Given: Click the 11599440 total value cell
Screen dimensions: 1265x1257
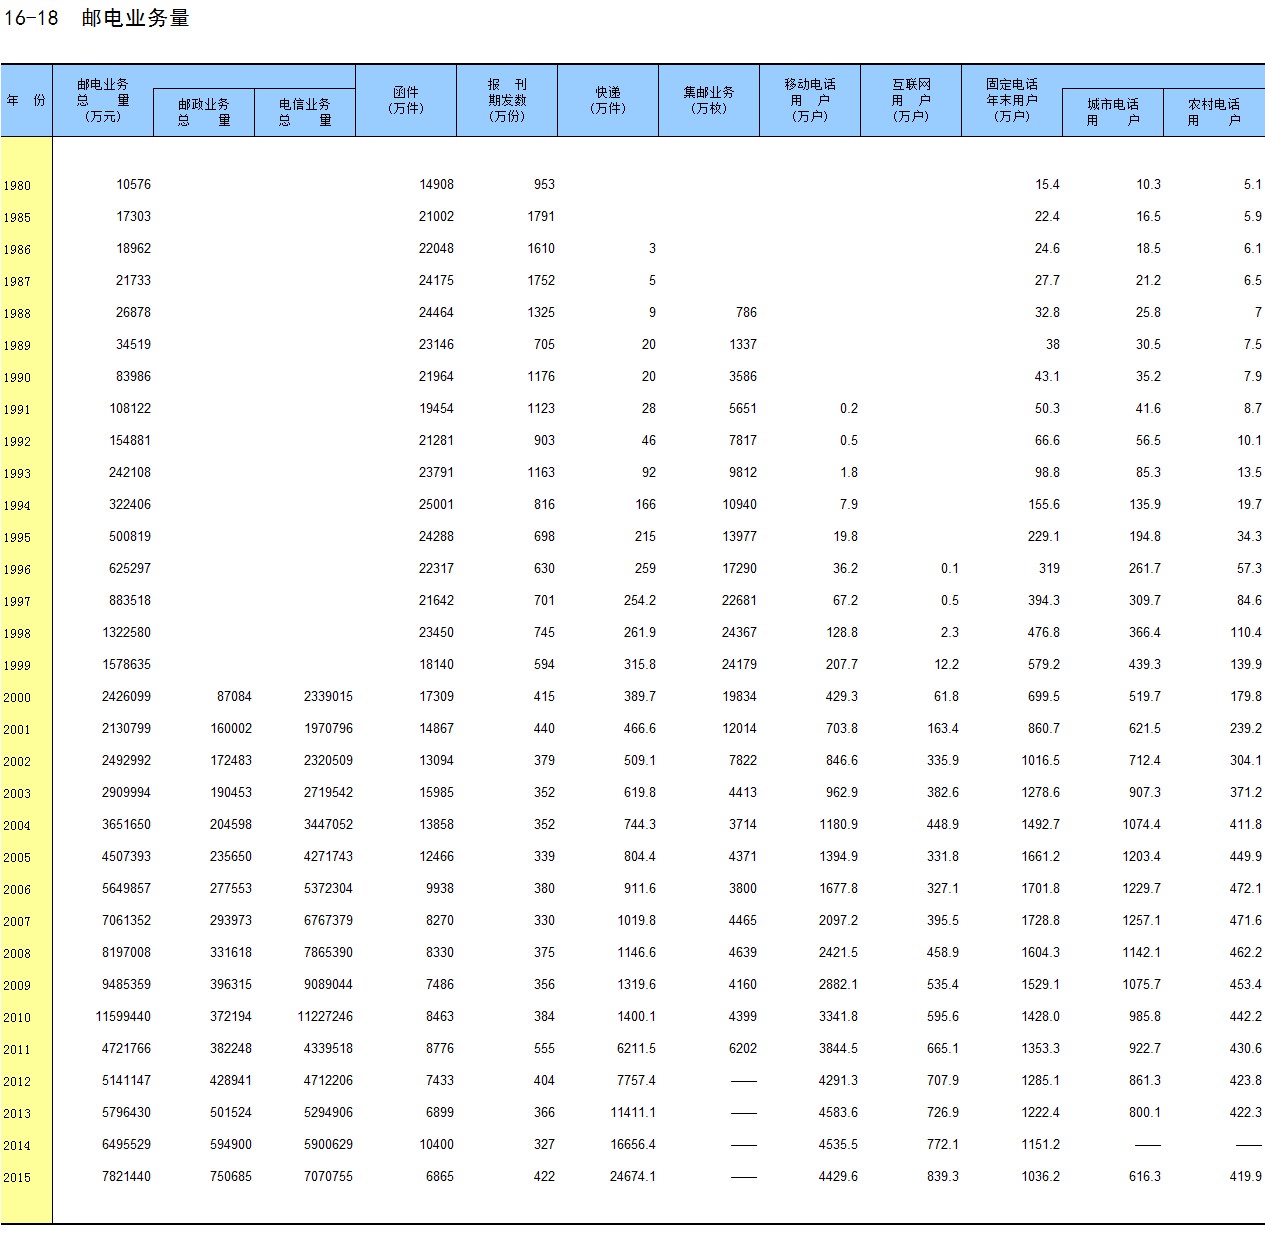Looking at the screenshot, I should [123, 1017].
